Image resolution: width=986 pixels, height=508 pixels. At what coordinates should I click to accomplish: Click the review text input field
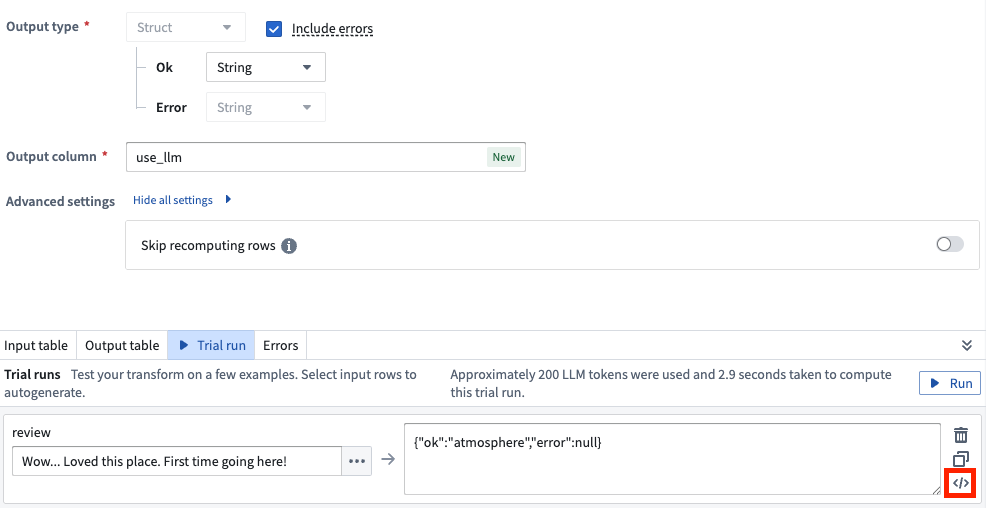coord(177,461)
